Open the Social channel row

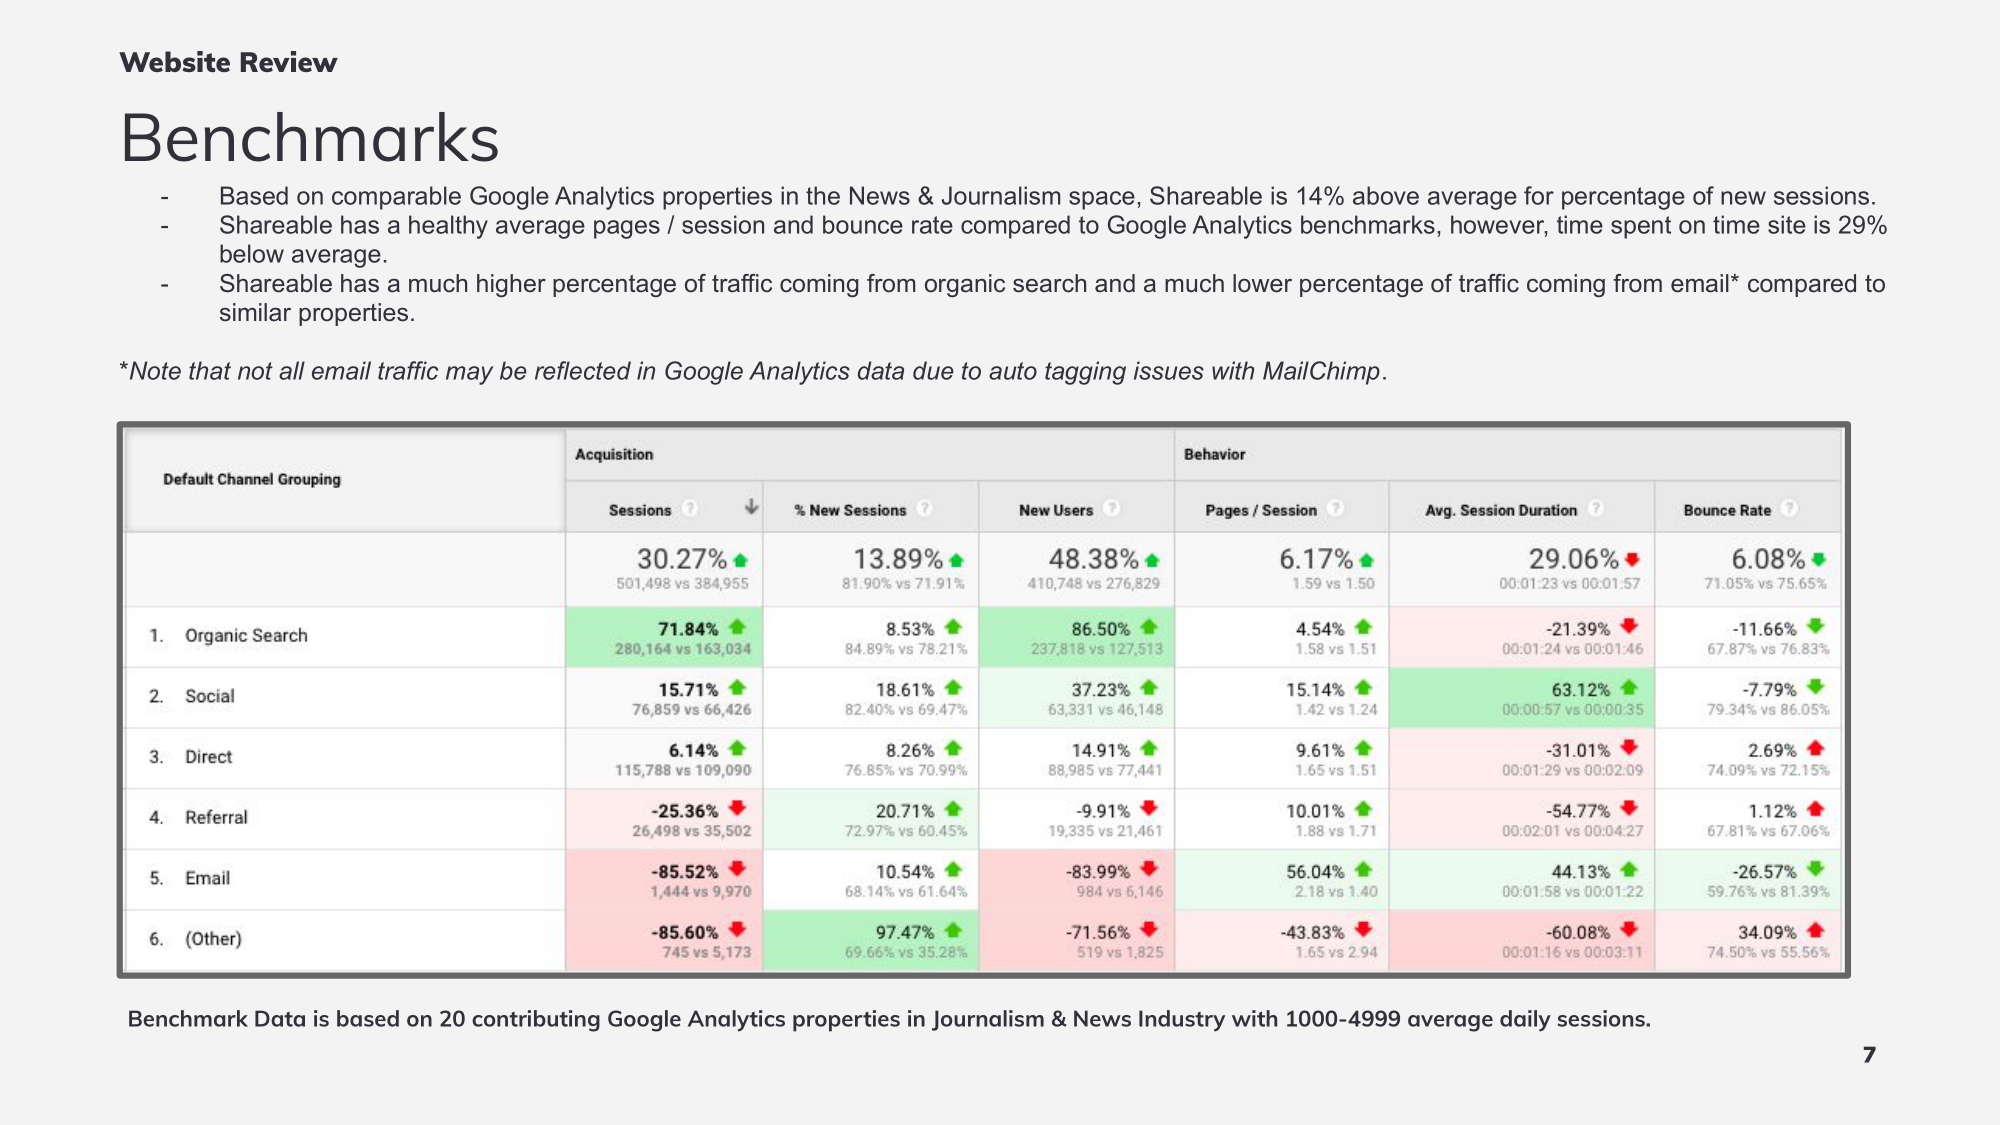click(209, 696)
